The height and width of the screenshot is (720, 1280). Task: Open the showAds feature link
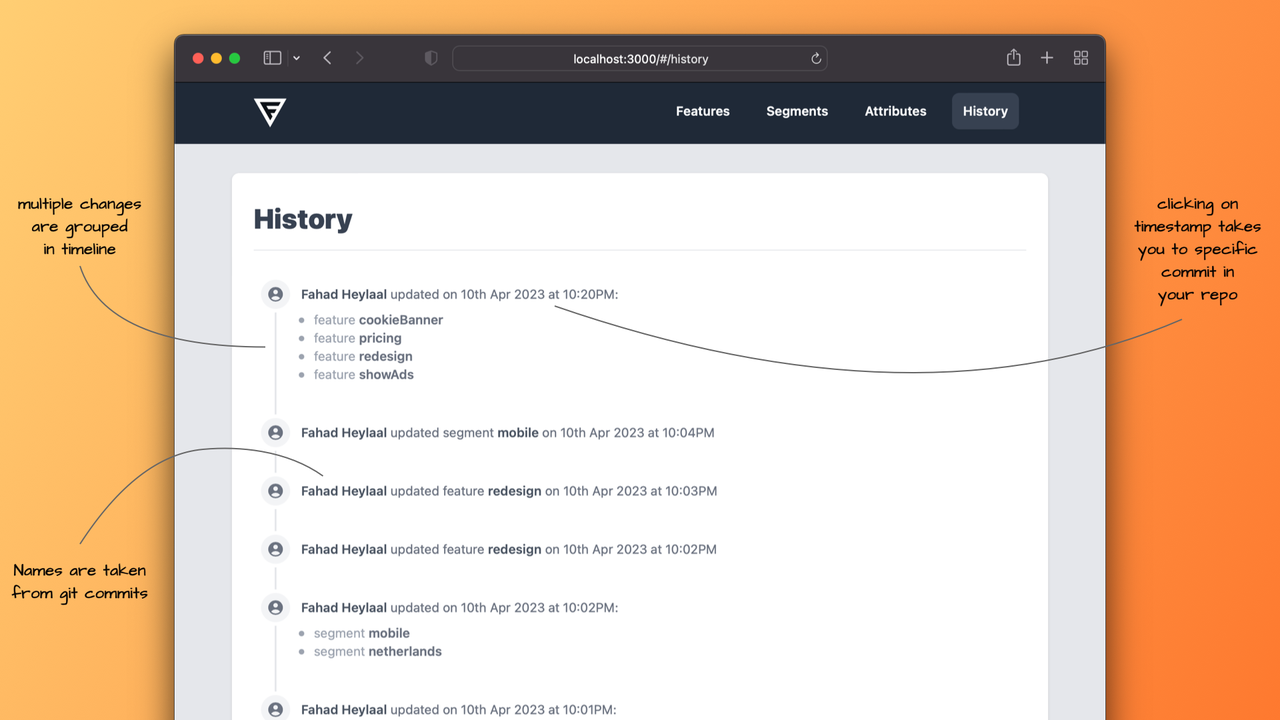click(386, 374)
